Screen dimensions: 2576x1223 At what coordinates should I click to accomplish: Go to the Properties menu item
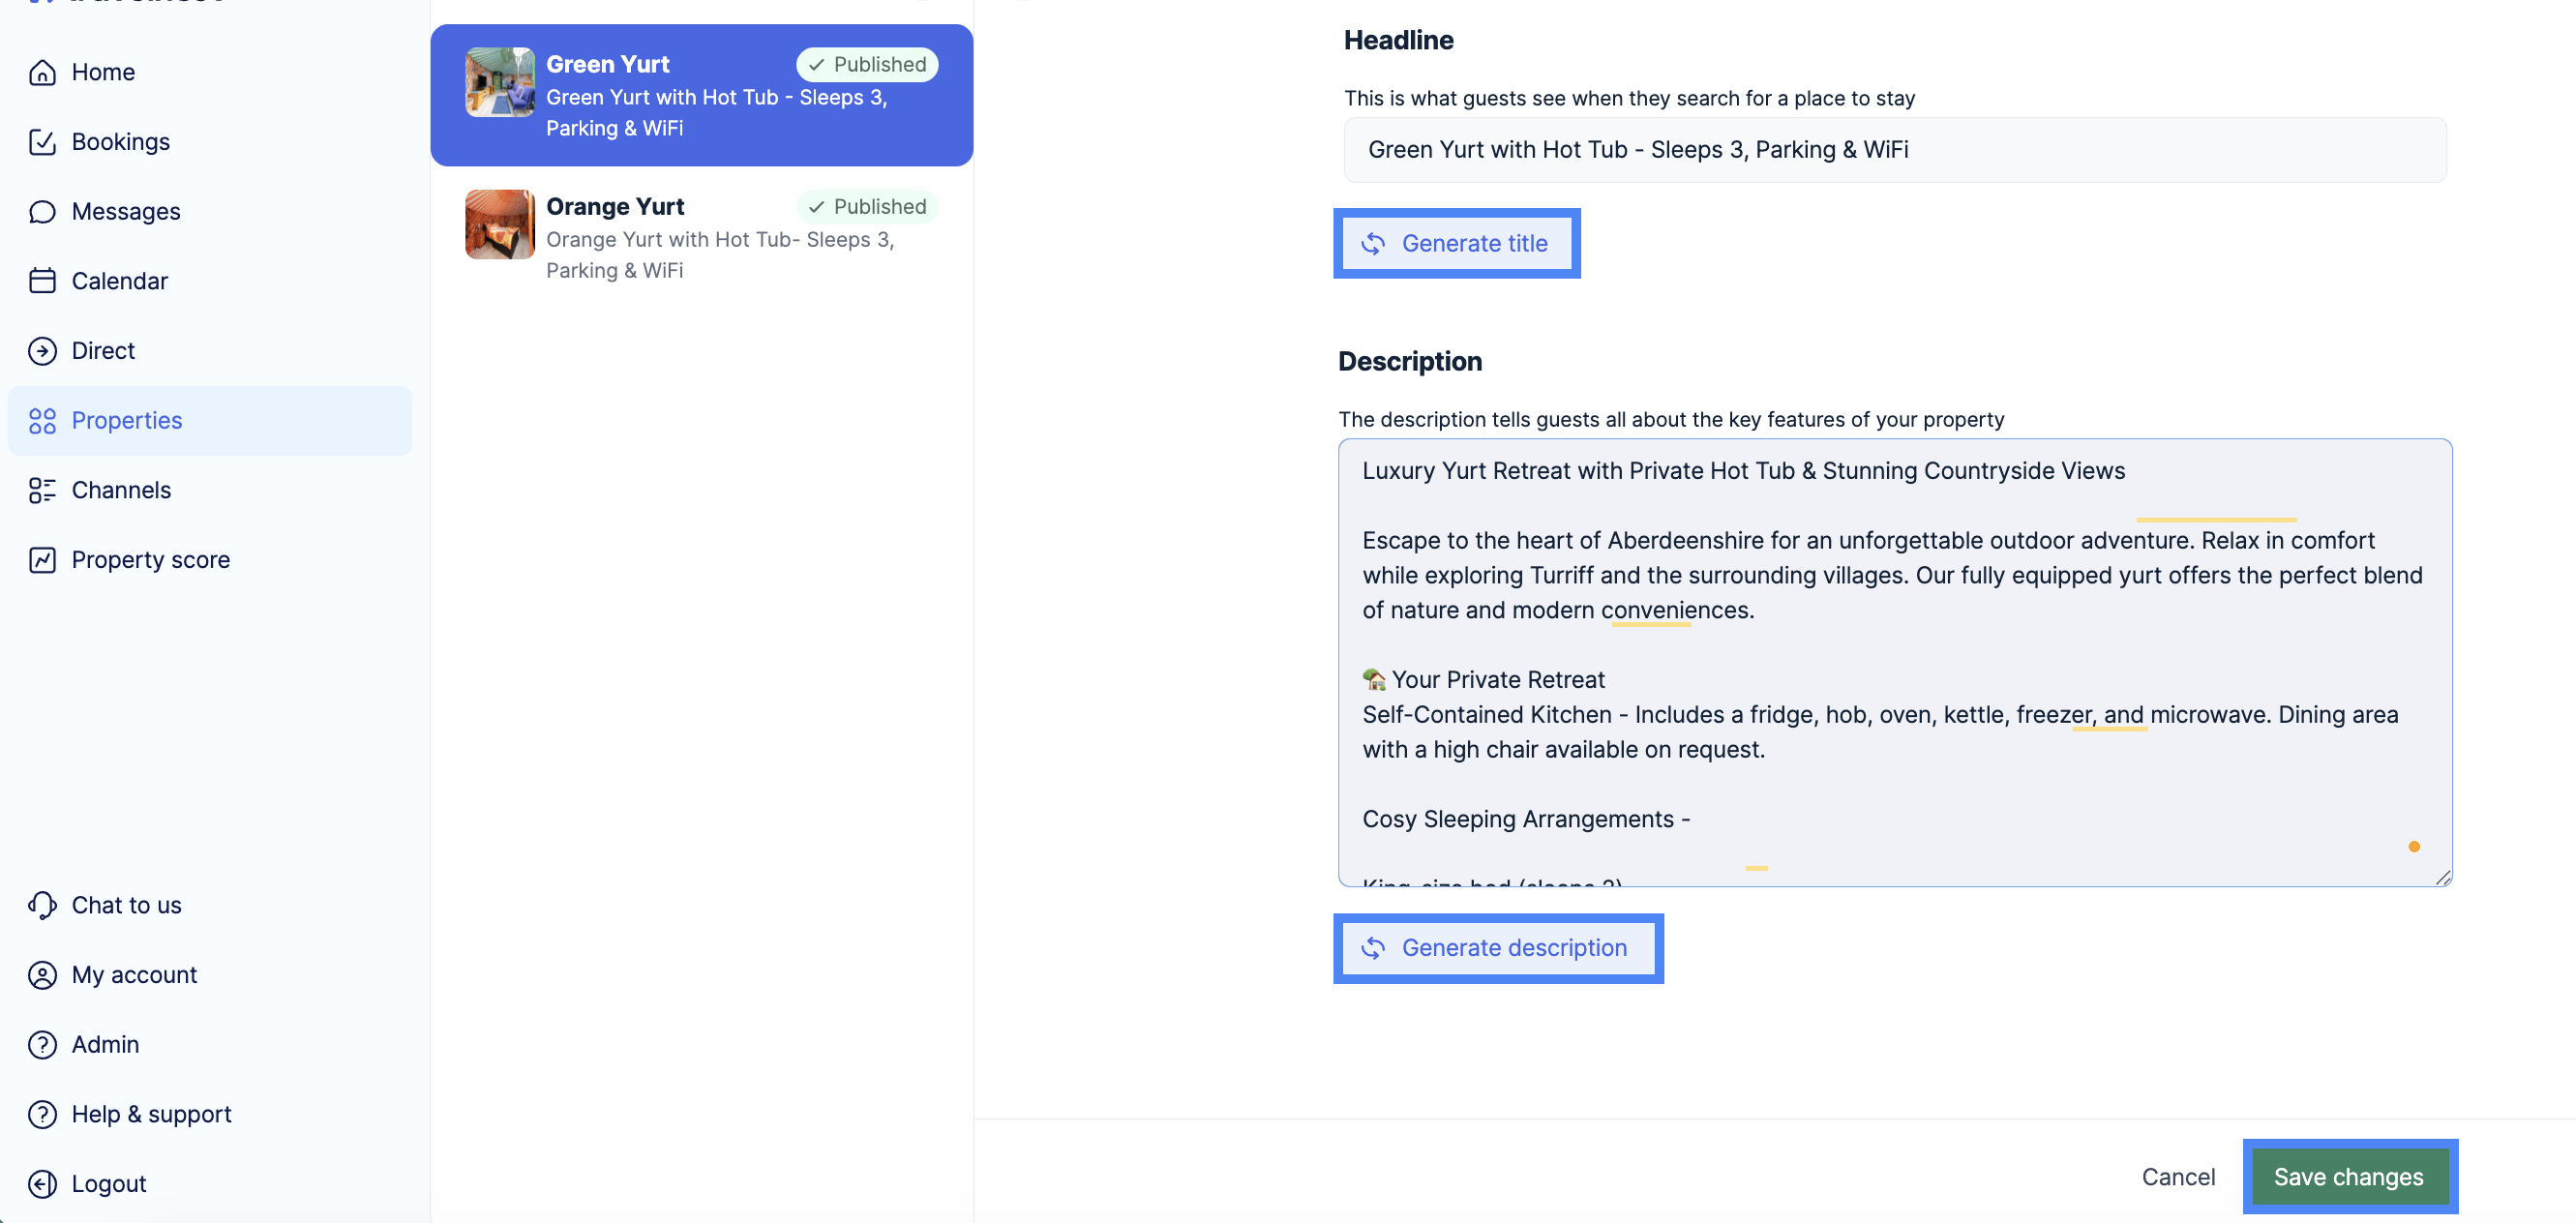127,421
